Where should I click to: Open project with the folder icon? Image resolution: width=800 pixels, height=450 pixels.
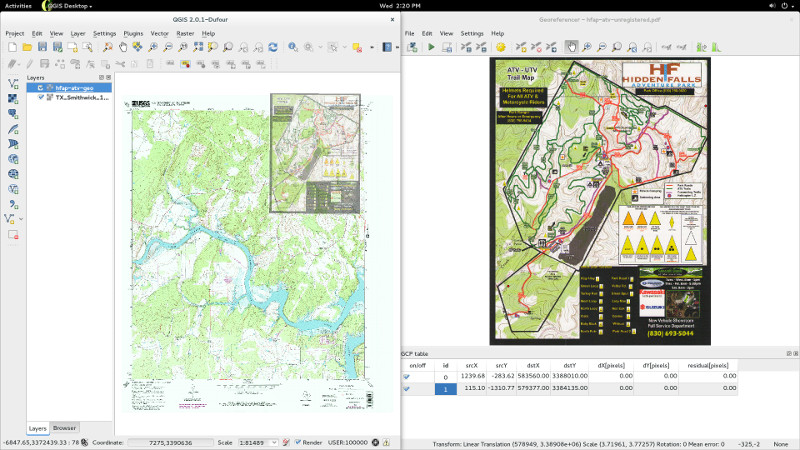point(27,47)
